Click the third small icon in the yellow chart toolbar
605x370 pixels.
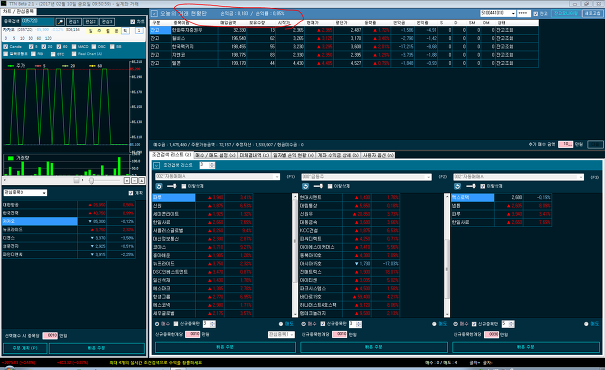click(x=108, y=31)
